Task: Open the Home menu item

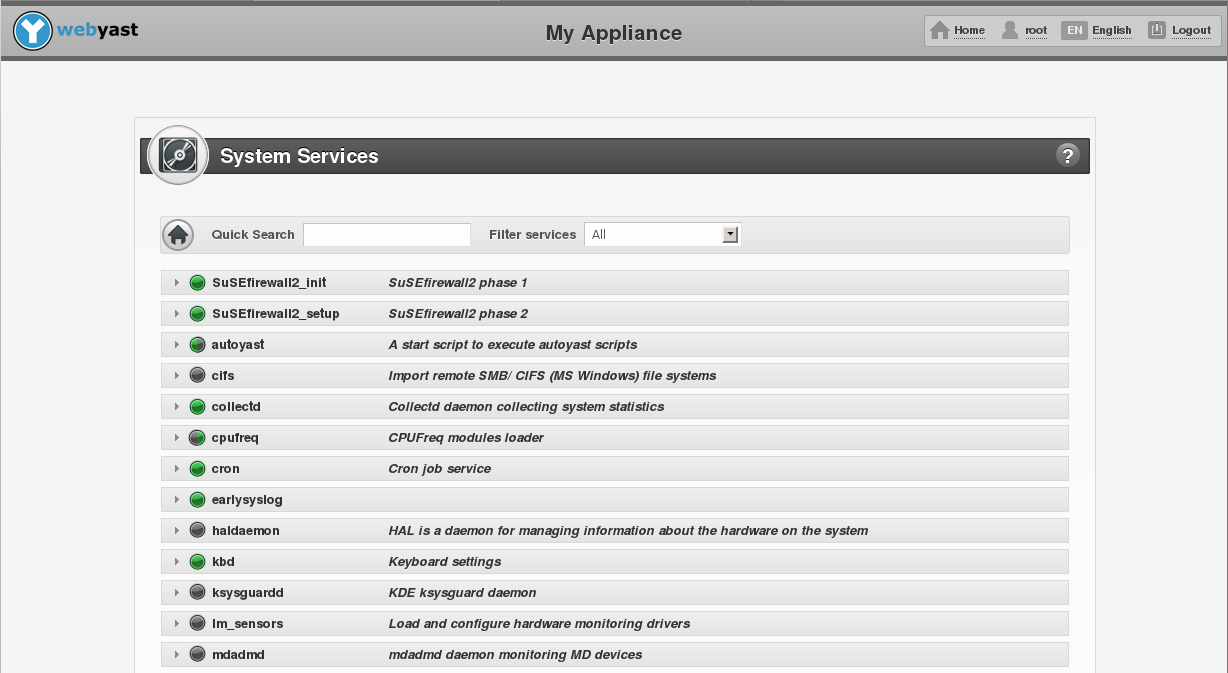Action: (967, 30)
